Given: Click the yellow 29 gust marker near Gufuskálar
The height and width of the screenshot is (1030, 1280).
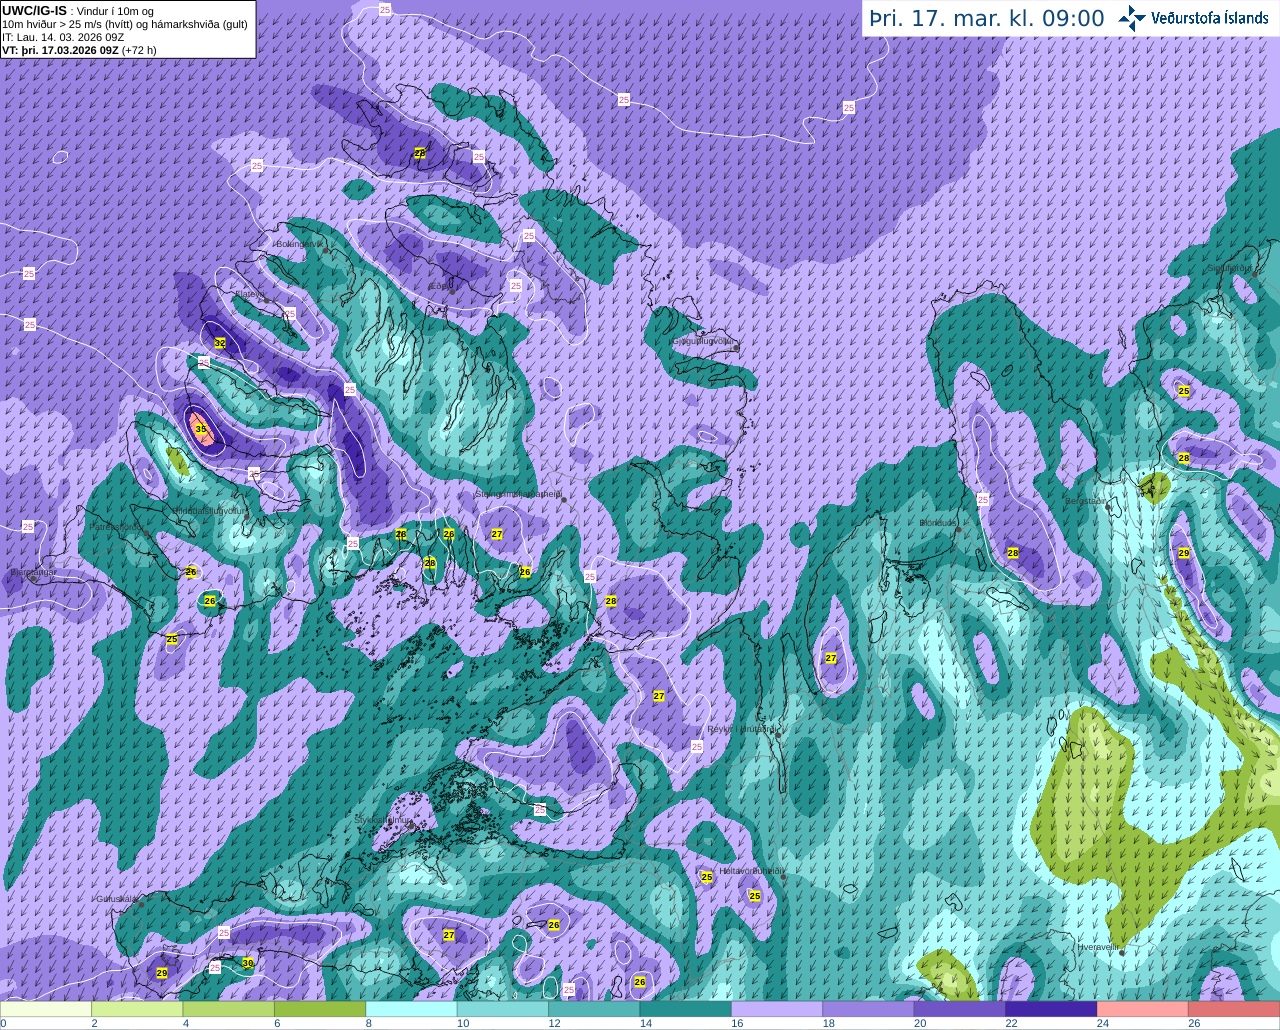Looking at the screenshot, I should coord(162,973).
